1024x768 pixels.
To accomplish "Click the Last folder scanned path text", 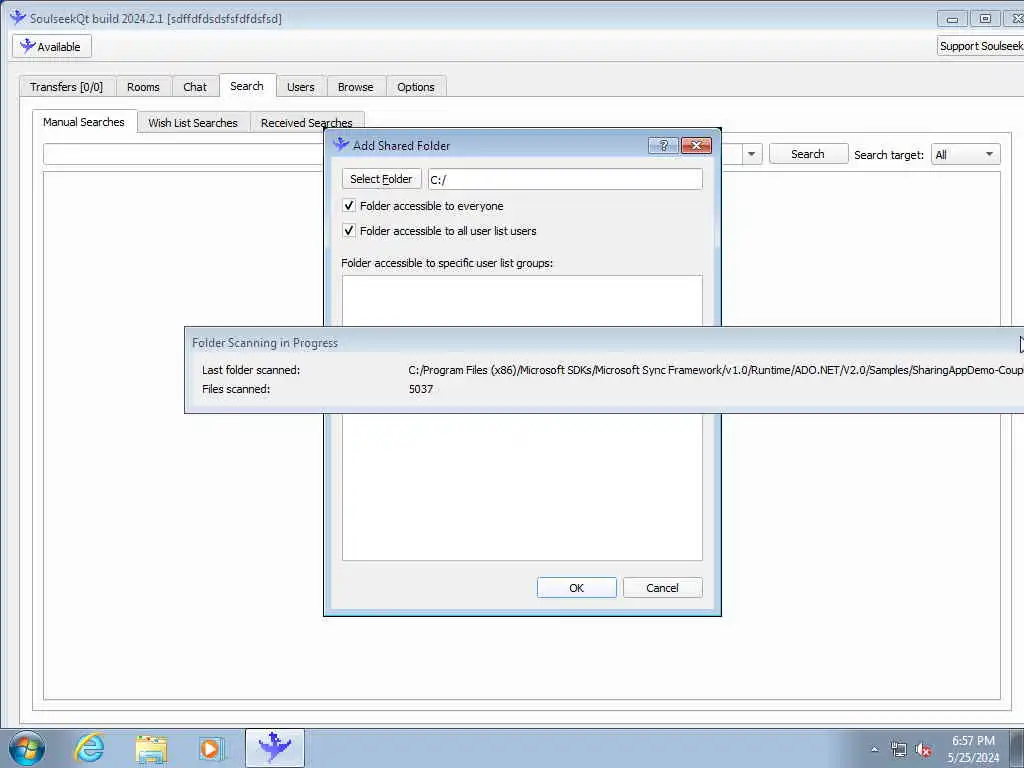I will [x=716, y=370].
